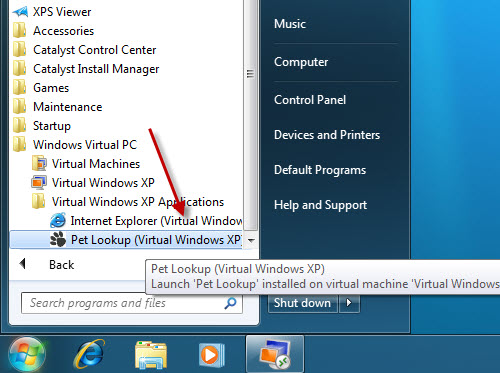500x373 pixels.
Task: Click the Virtual Windows XP monitor icon
Action: [x=39, y=183]
